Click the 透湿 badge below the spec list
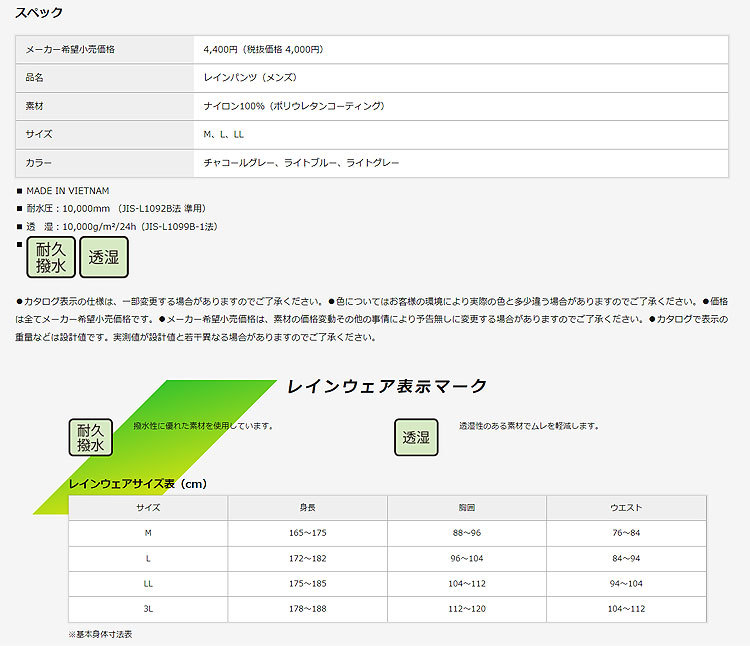Screen dimensions: 750x646 (x=104, y=258)
